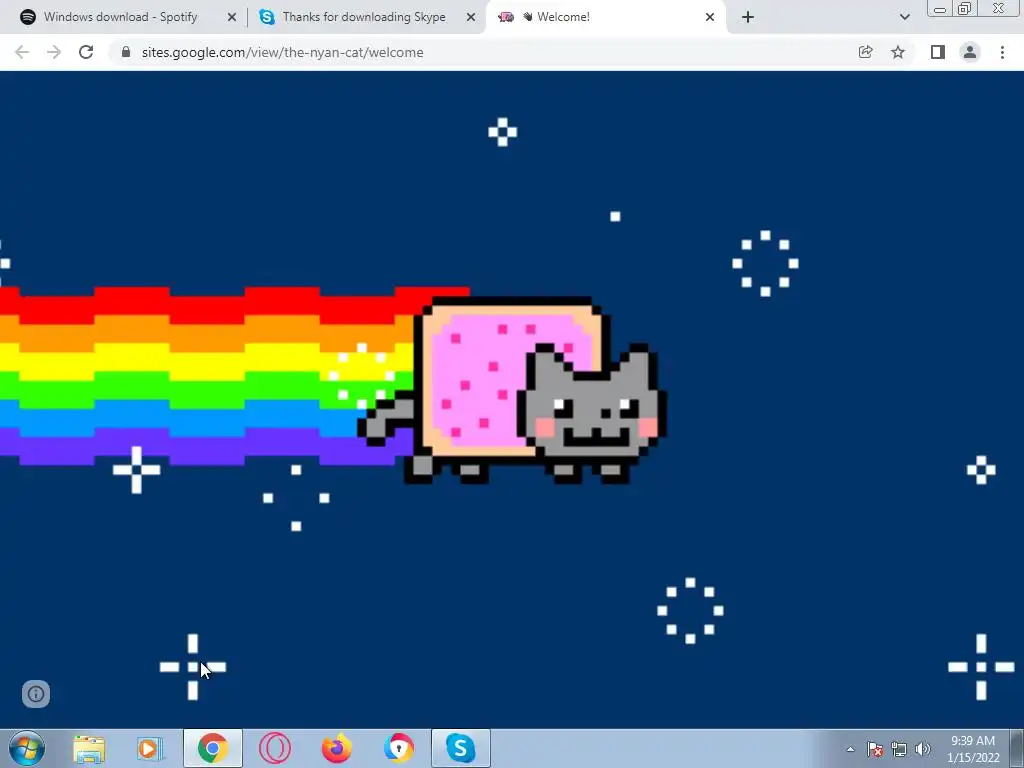This screenshot has width=1024, height=768.
Task: Open Skype from the taskbar
Action: tap(460, 748)
